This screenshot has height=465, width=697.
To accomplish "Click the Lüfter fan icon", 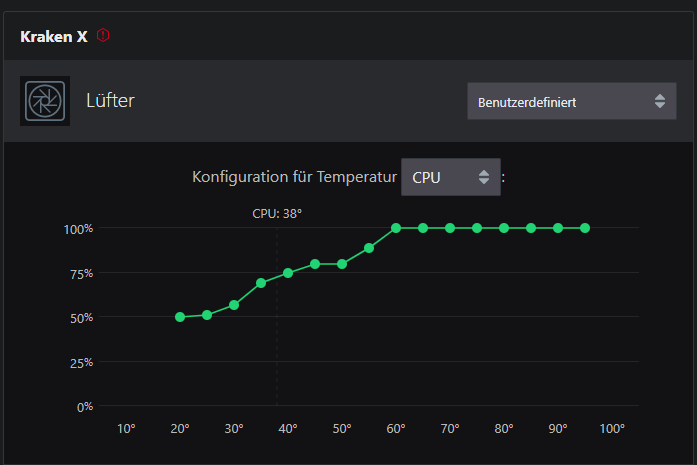I will click(45, 101).
